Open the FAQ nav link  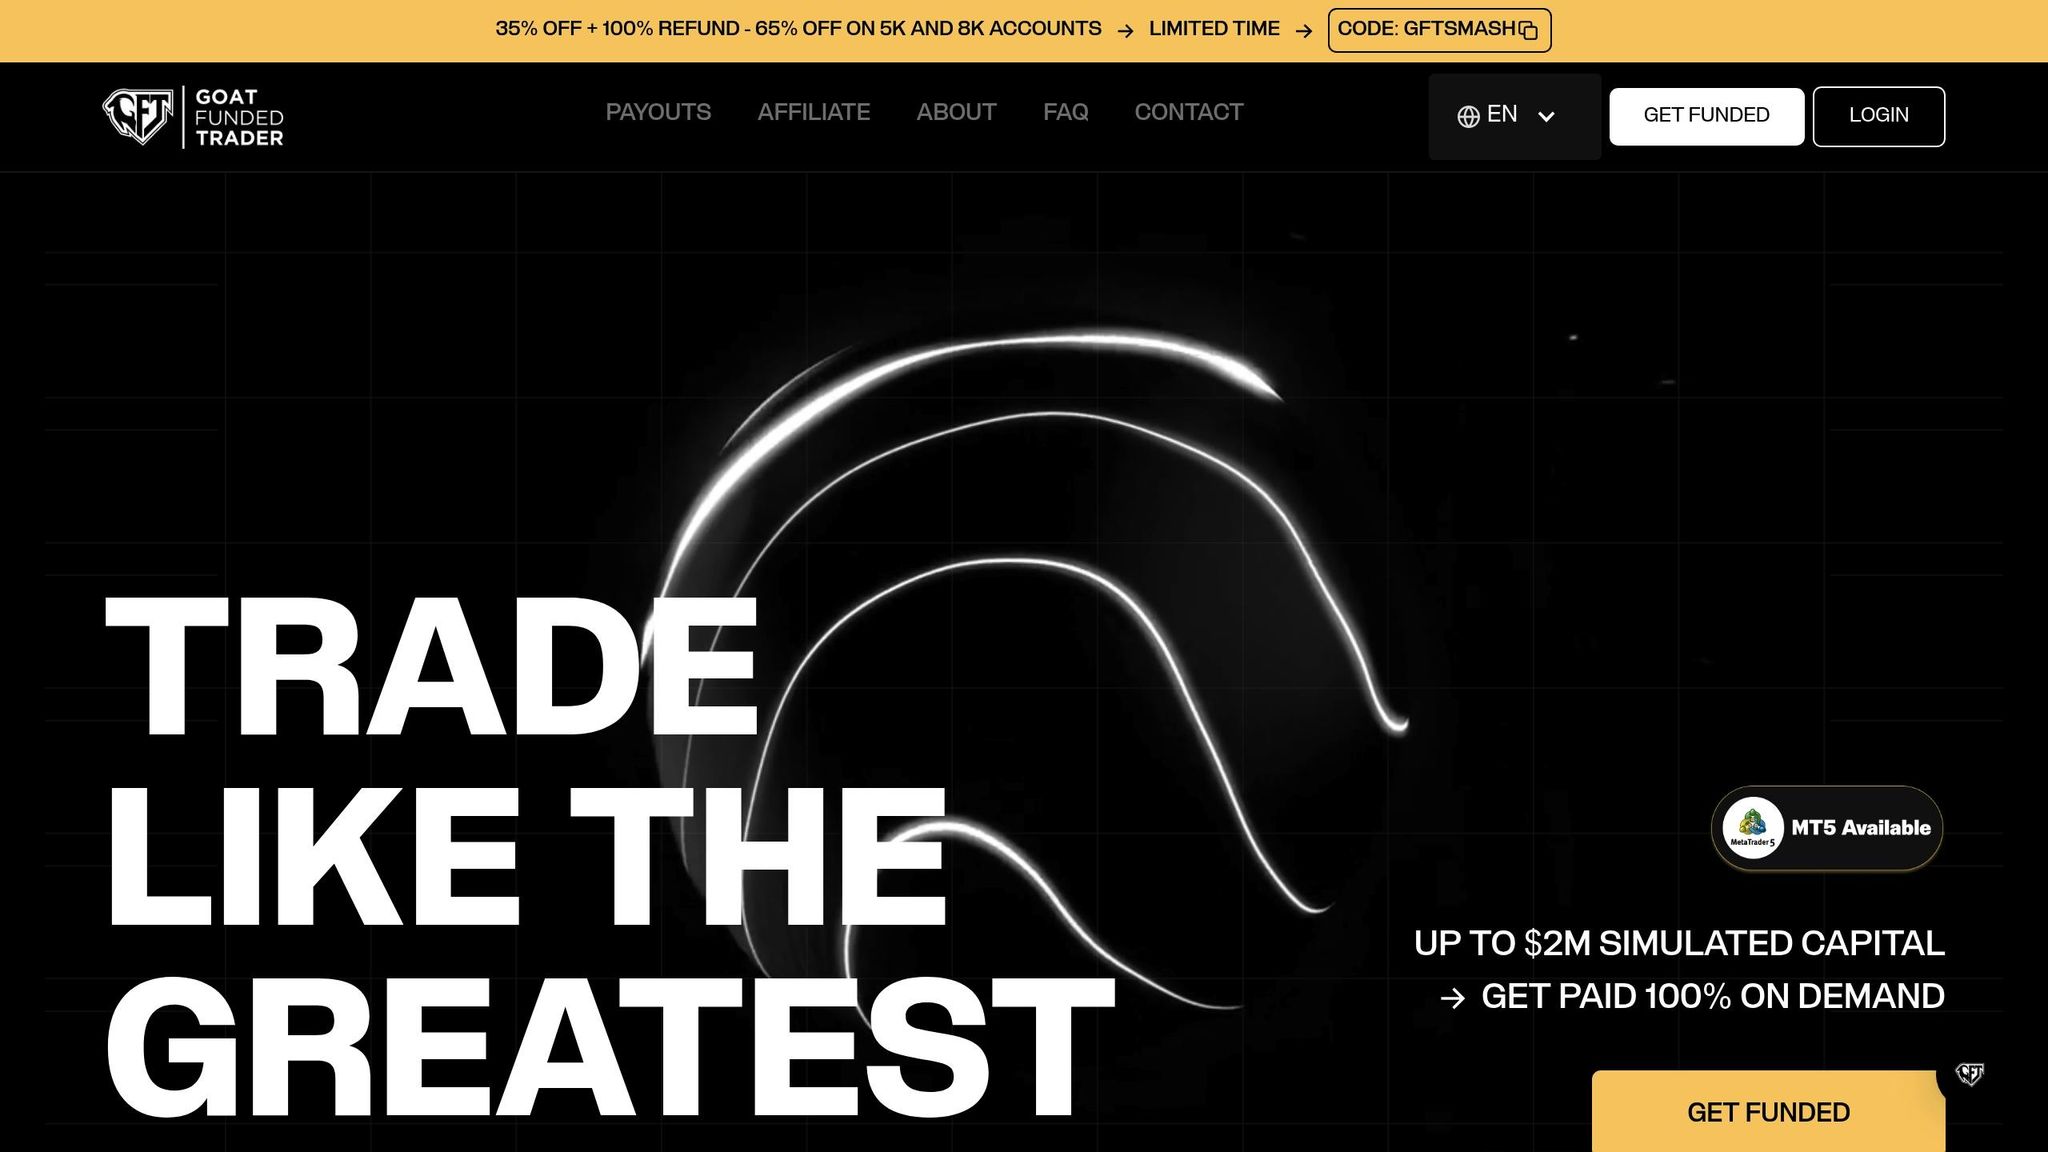tap(1065, 112)
